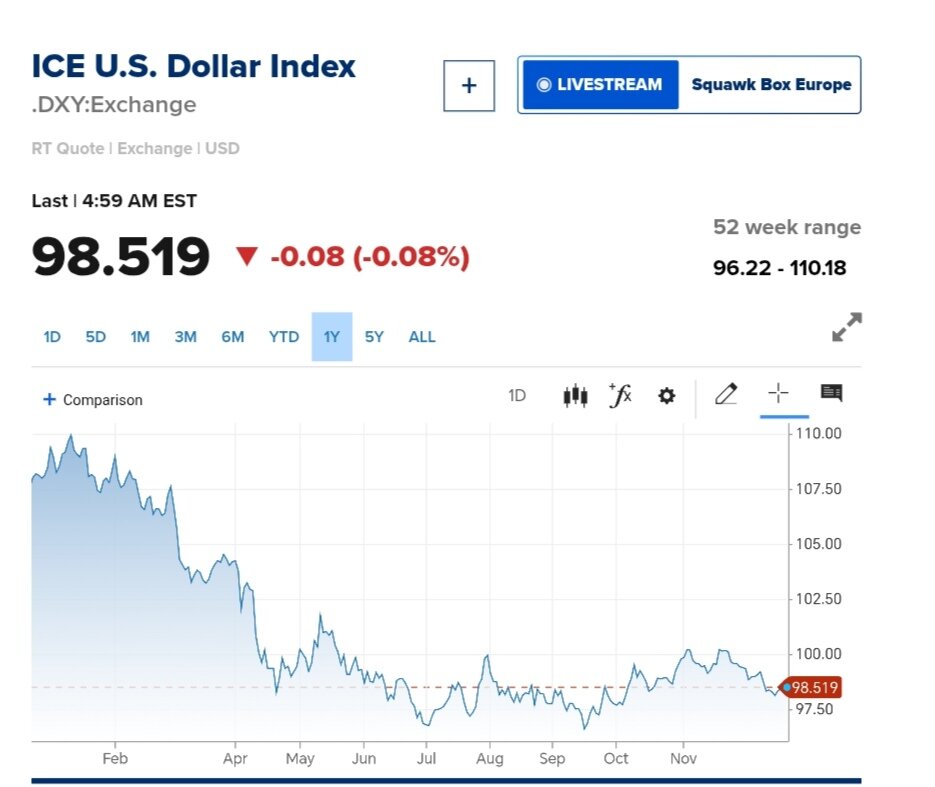Viewport: 935px width, 787px height.
Task: Choose the 6M time range
Action: pos(232,337)
